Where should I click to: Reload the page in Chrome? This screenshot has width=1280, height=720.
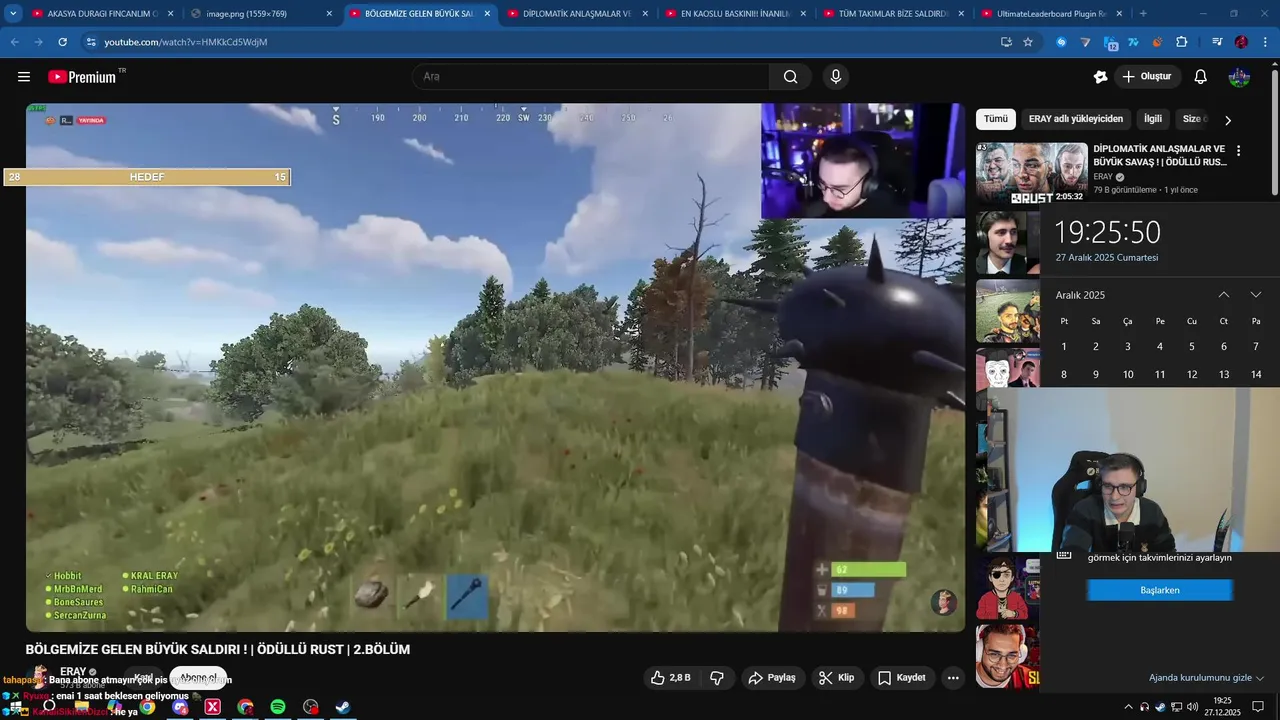point(62,42)
